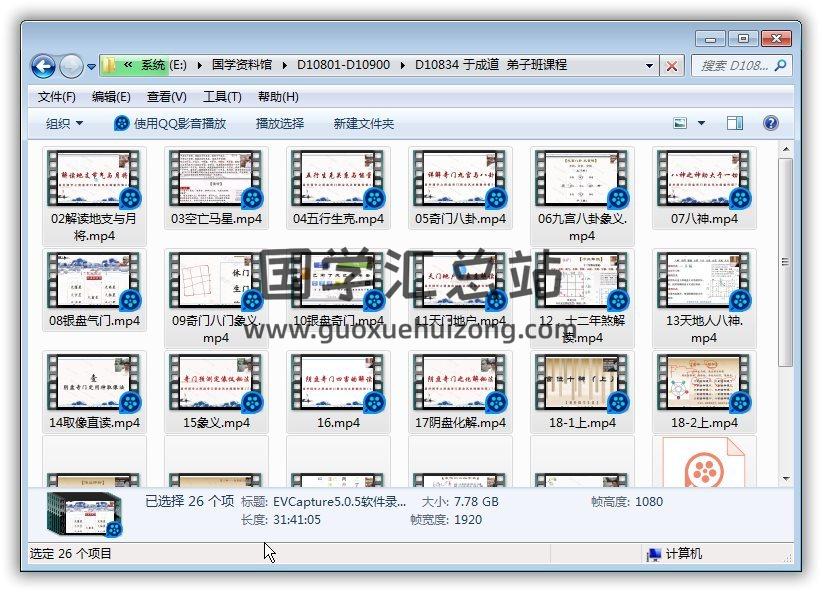Click the scrollbar up arrow
Image resolution: width=822 pixels, height=592 pixels.
click(x=785, y=149)
